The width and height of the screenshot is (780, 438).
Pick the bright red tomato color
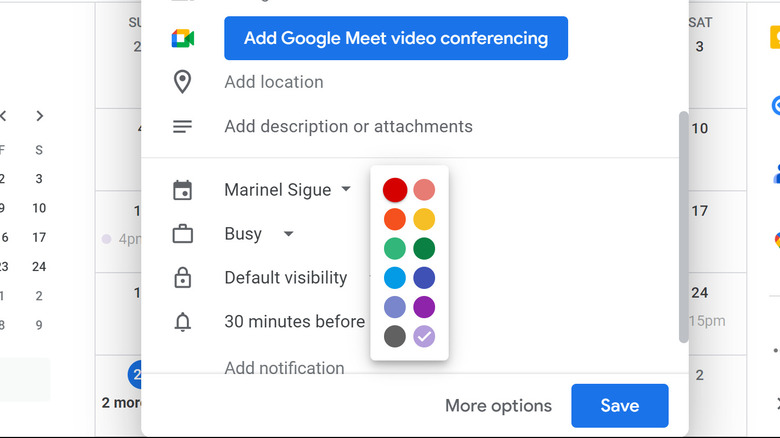(x=395, y=190)
